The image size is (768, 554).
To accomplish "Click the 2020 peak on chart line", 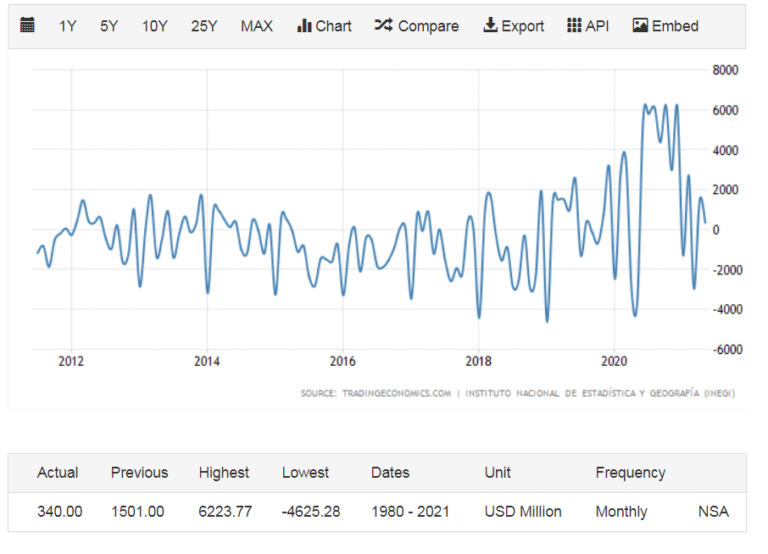I will point(645,105).
